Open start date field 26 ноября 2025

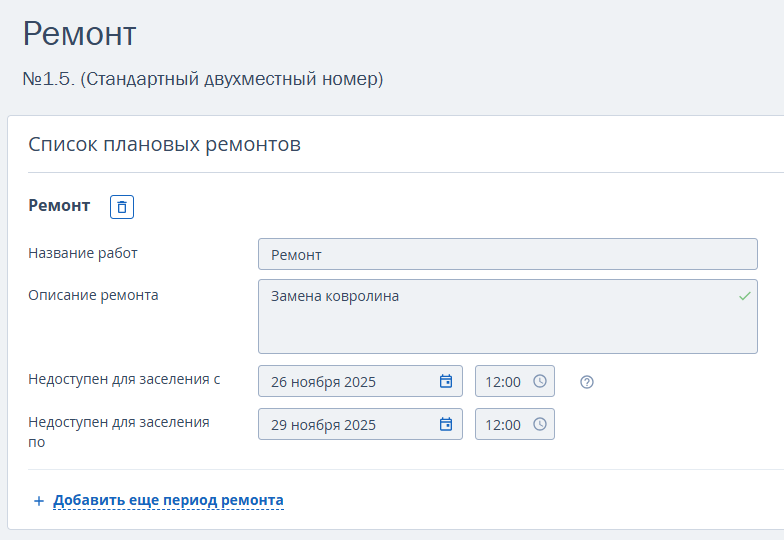click(x=345, y=381)
